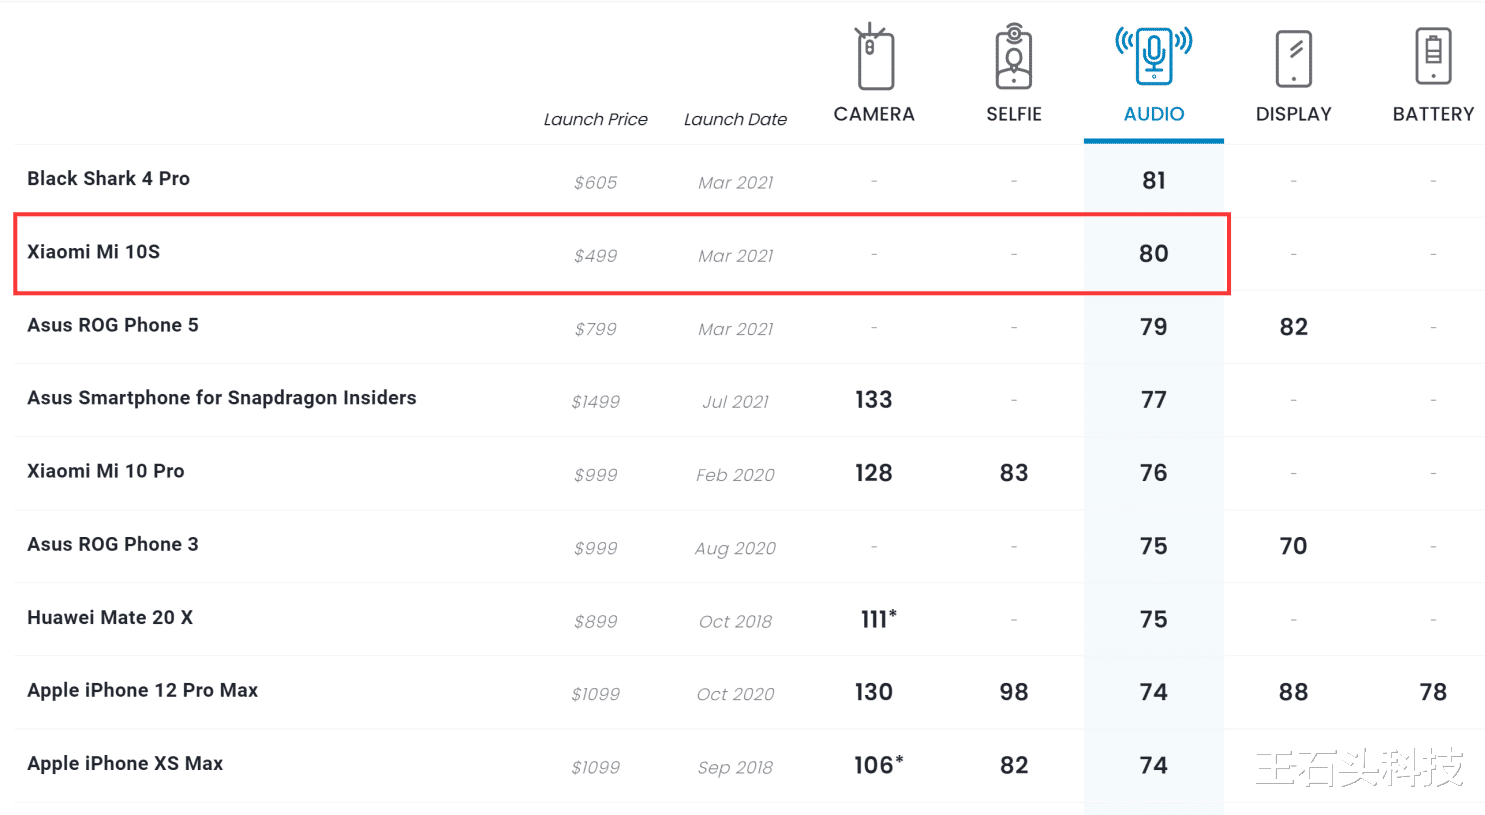
Task: Open the Black Shark 4 Pro link
Action: (x=108, y=178)
